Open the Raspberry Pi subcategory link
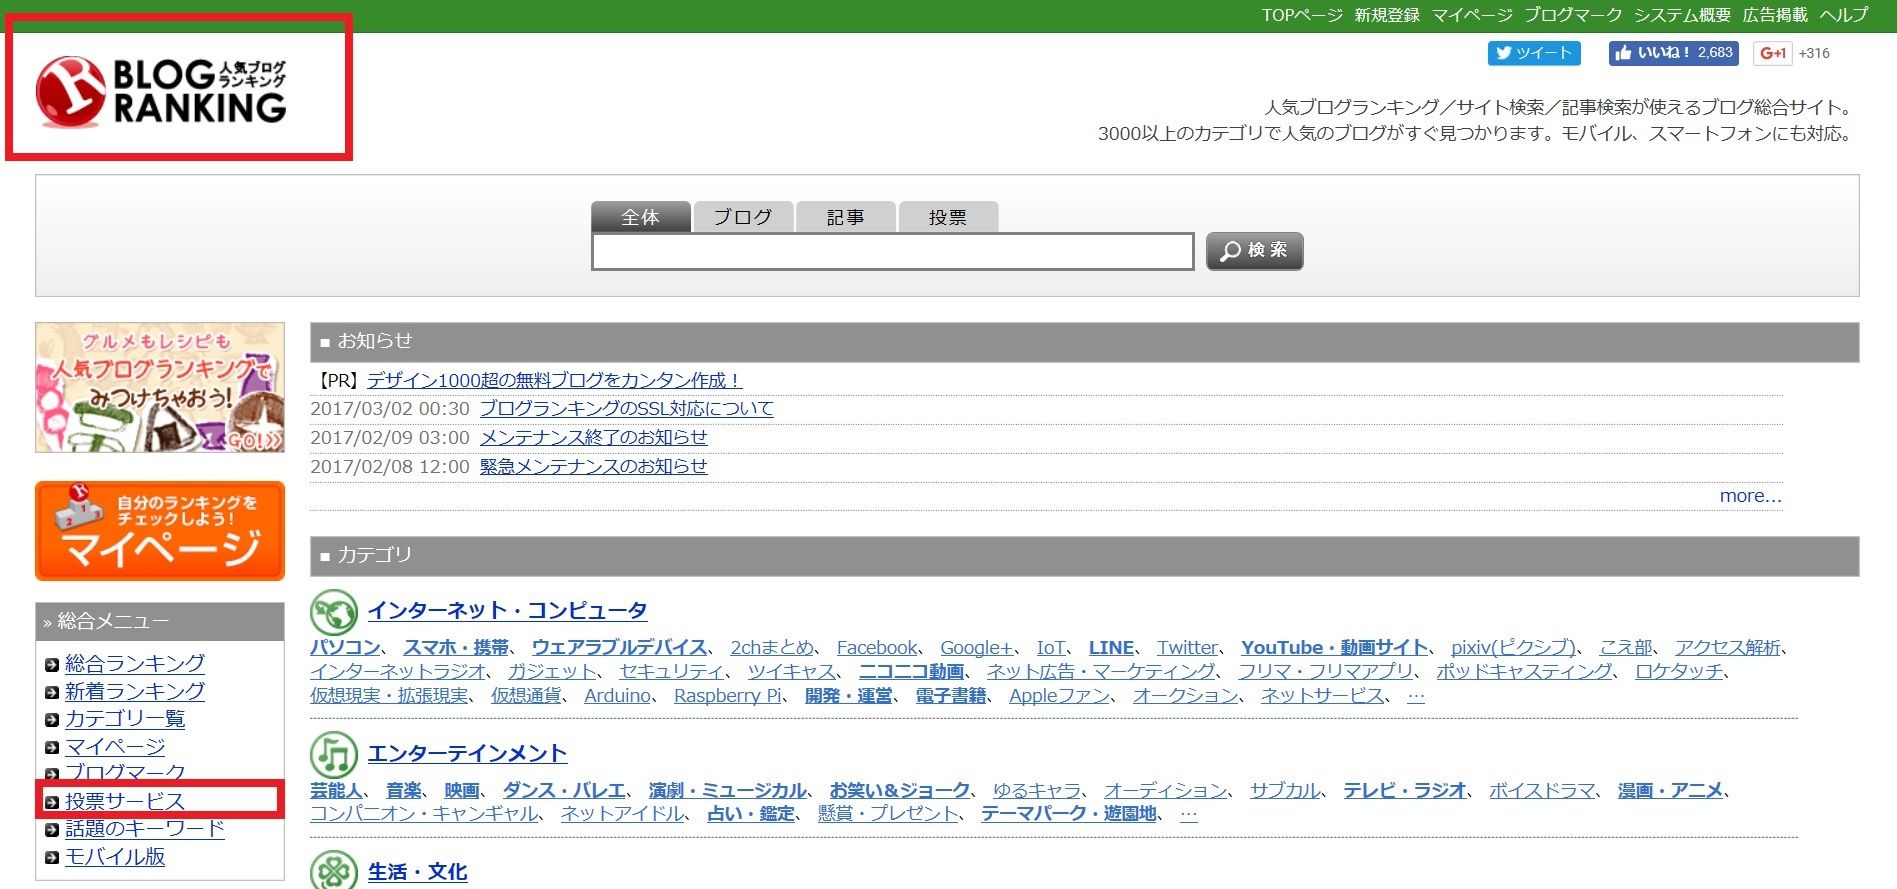The image size is (1897, 889). [x=728, y=696]
